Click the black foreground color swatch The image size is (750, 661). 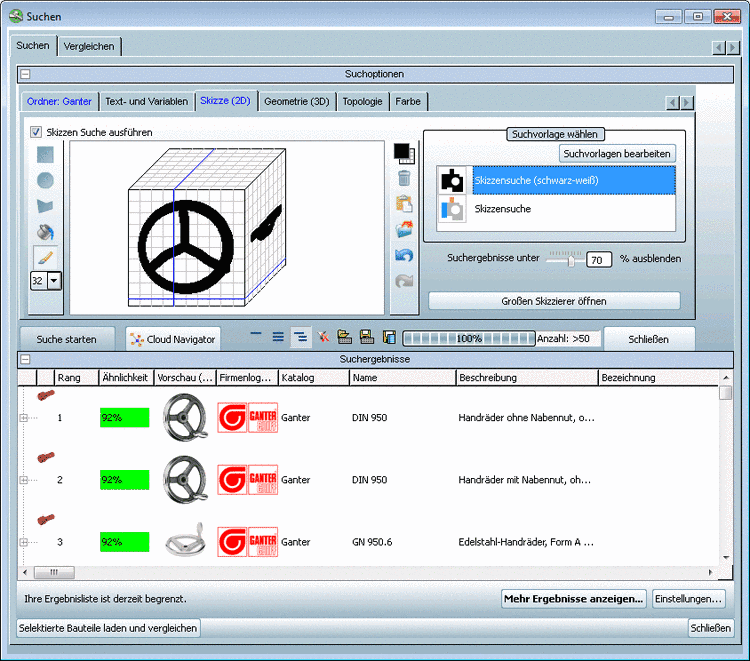tap(401, 150)
